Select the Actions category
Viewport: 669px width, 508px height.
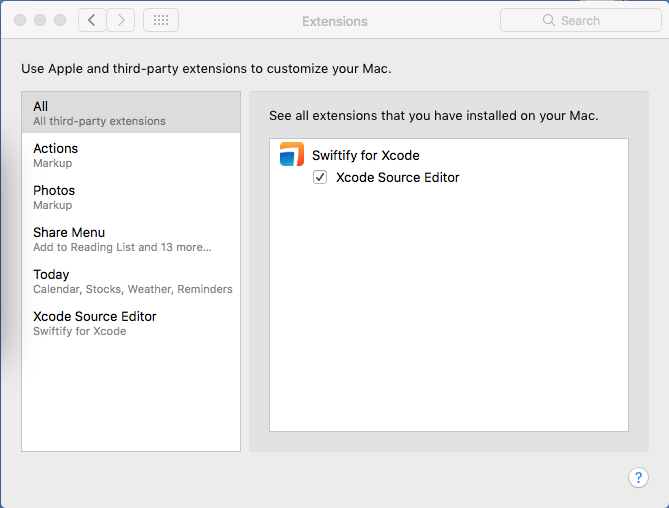pyautogui.click(x=131, y=155)
